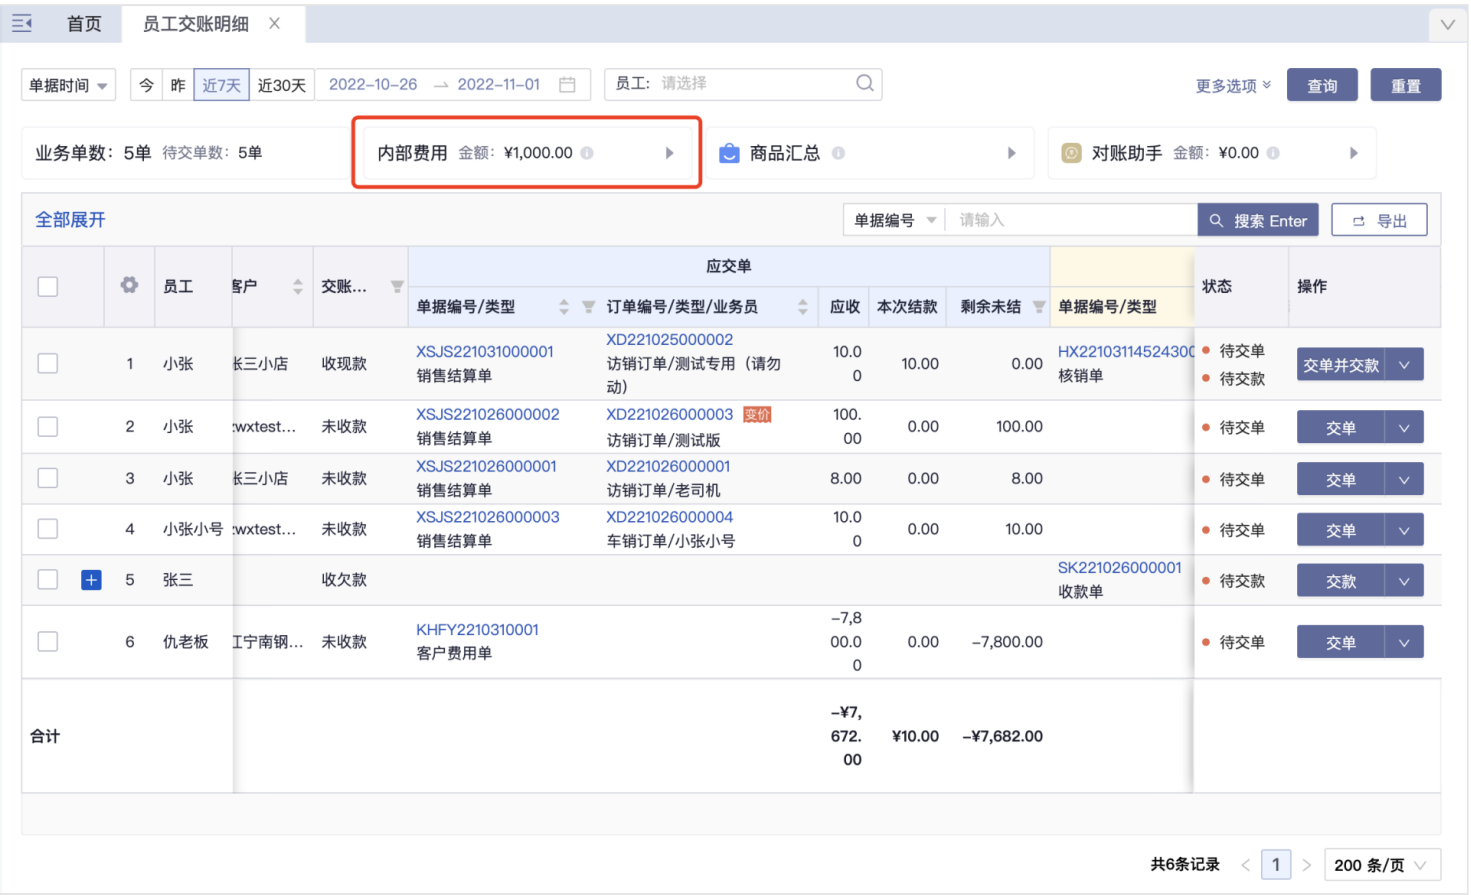
Task: Select the checkbox for row 6 仇老板
Action: pos(48,641)
